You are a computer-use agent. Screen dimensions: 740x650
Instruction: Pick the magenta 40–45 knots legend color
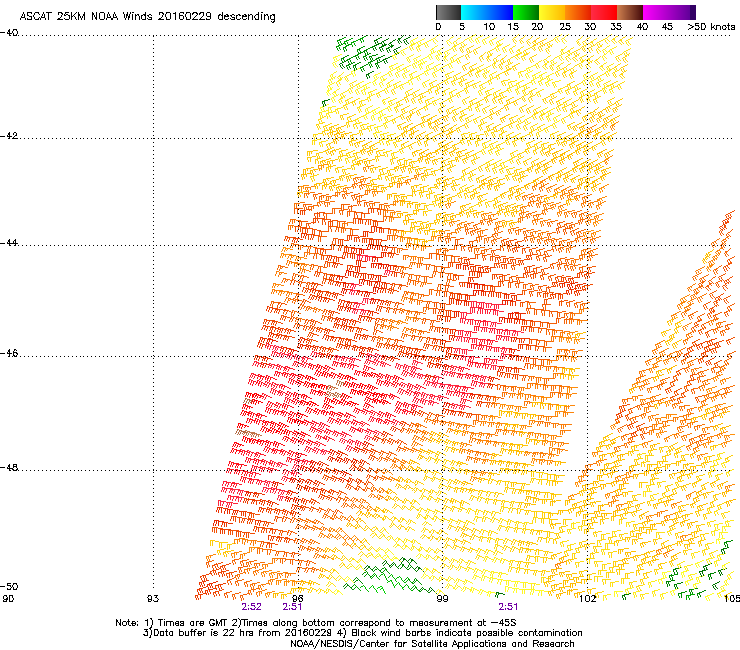[656, 12]
